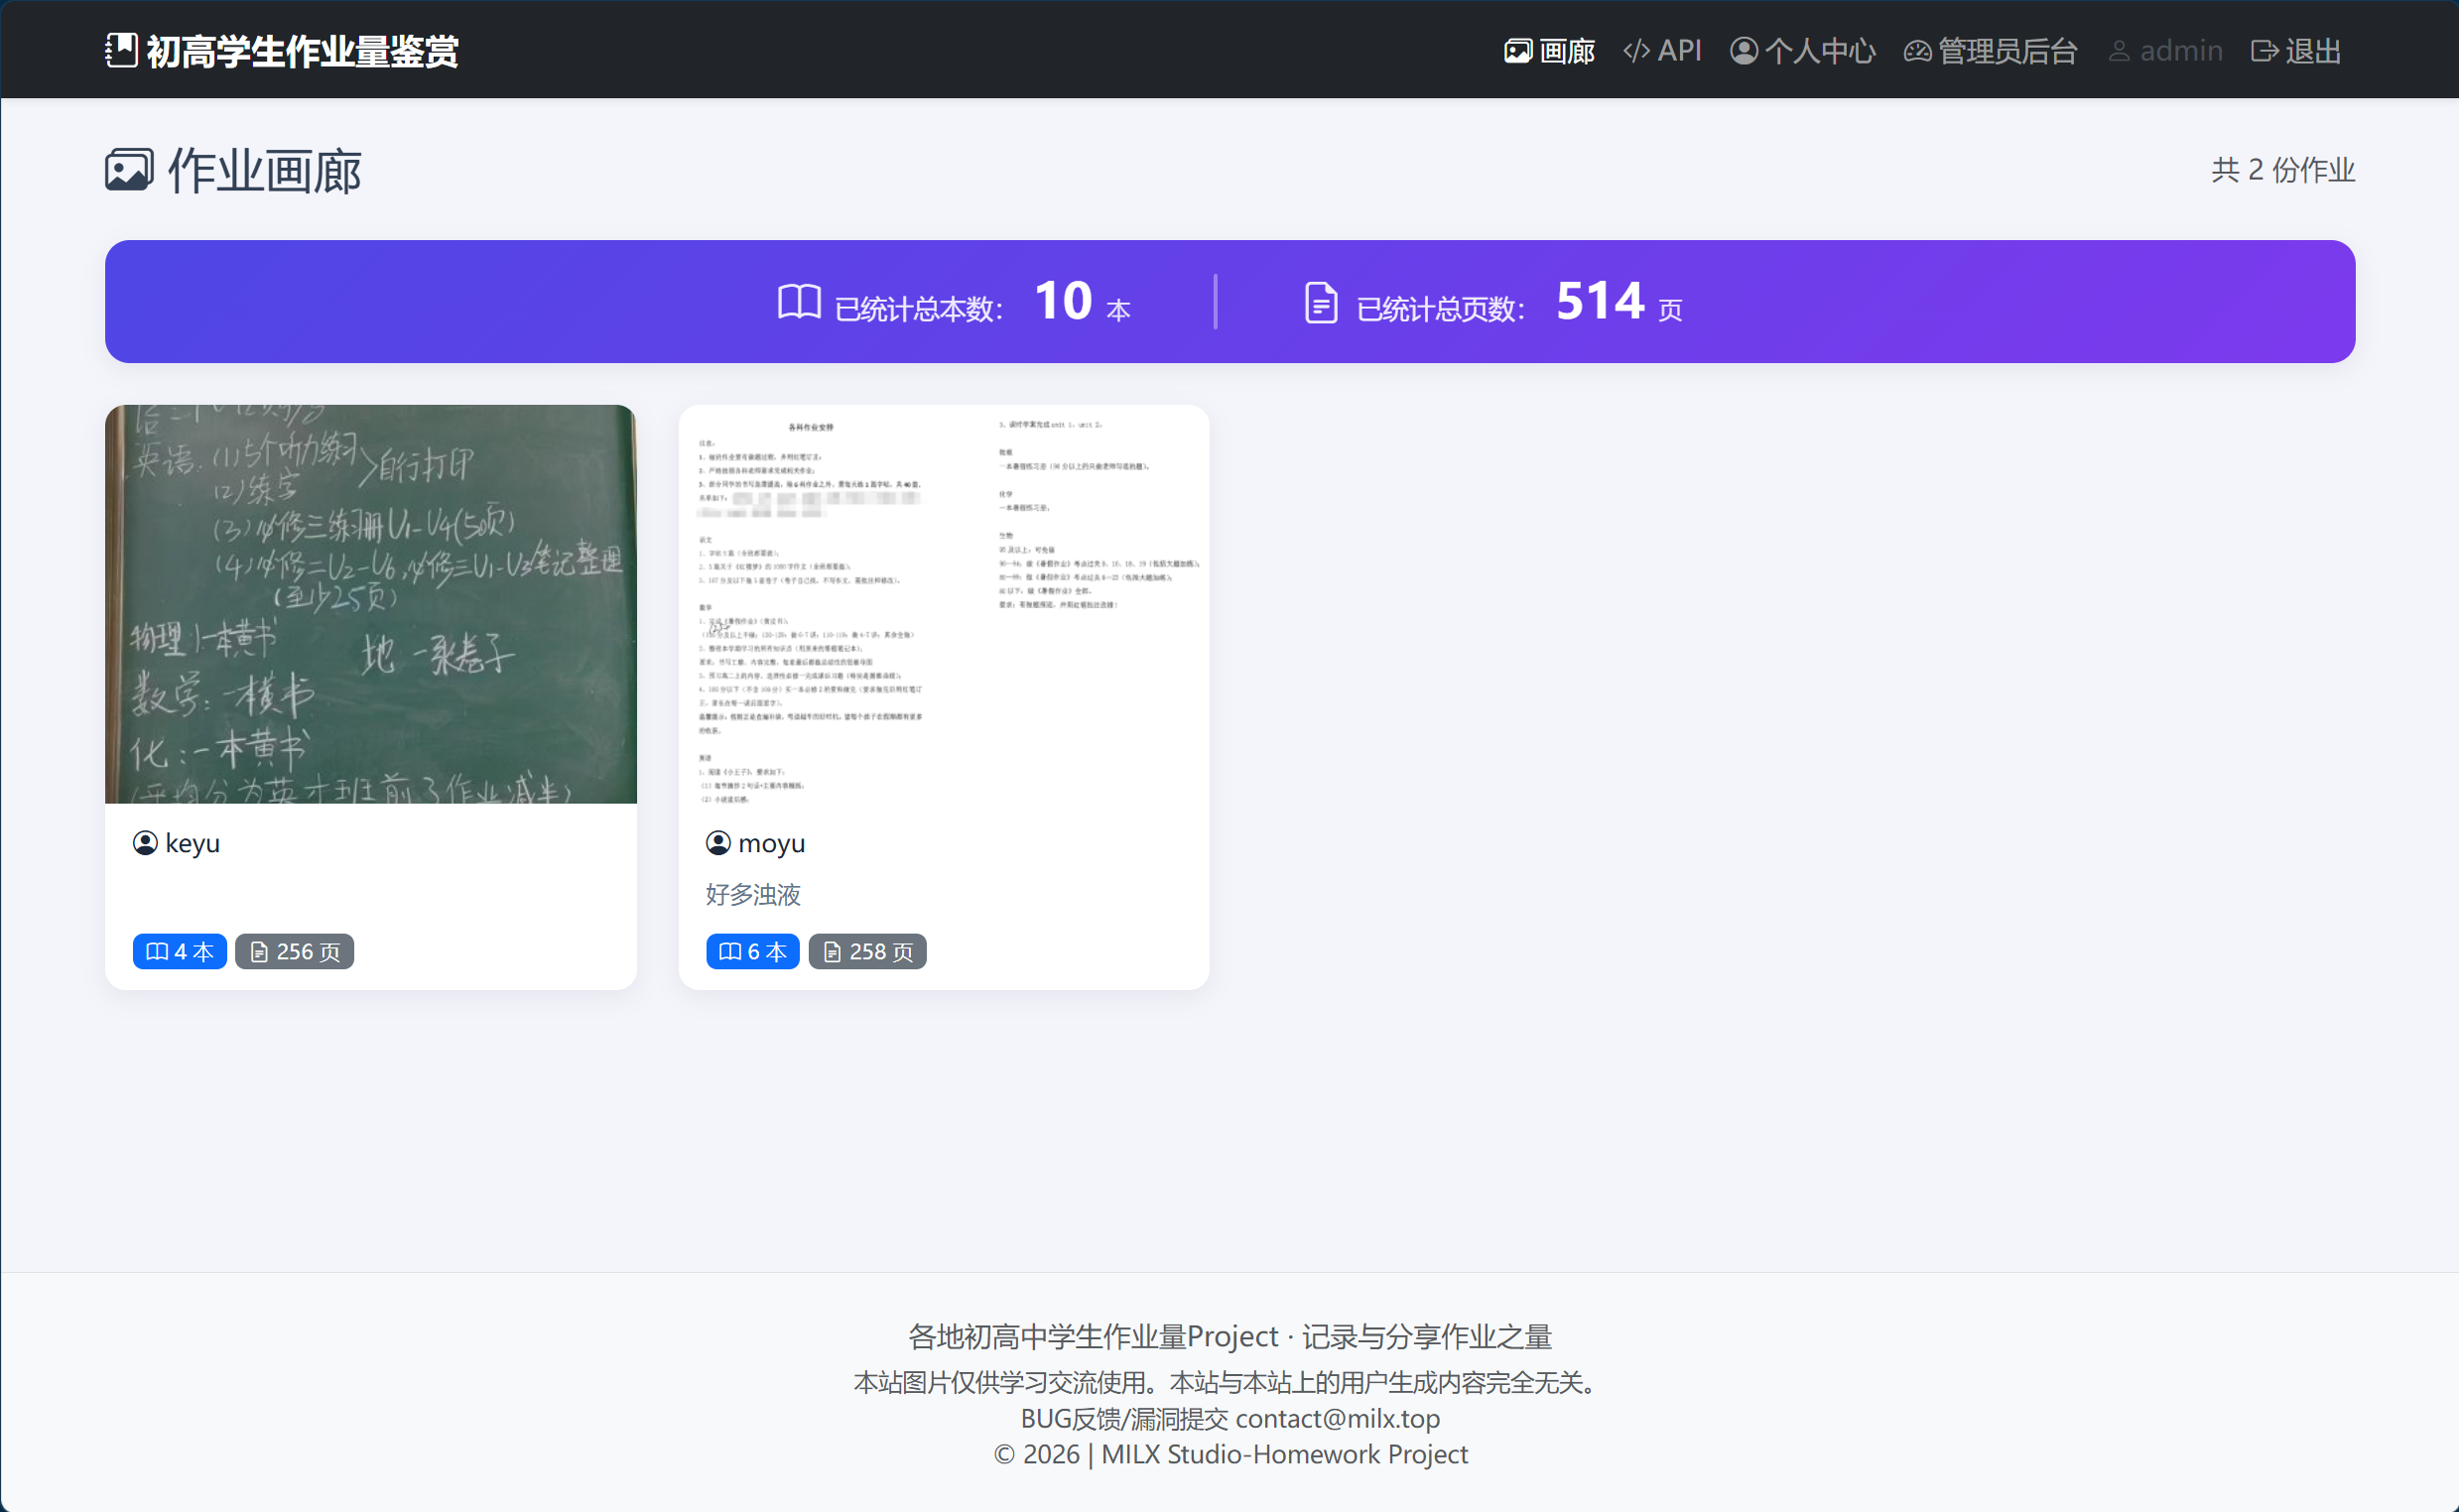The height and width of the screenshot is (1512, 2459).
Task: Click the MILX Studio-Homework Project footer text
Action: [x=1284, y=1454]
